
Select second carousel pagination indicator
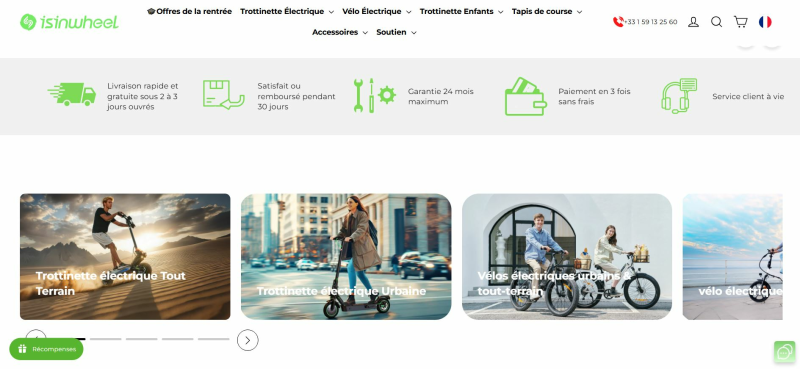coord(106,339)
